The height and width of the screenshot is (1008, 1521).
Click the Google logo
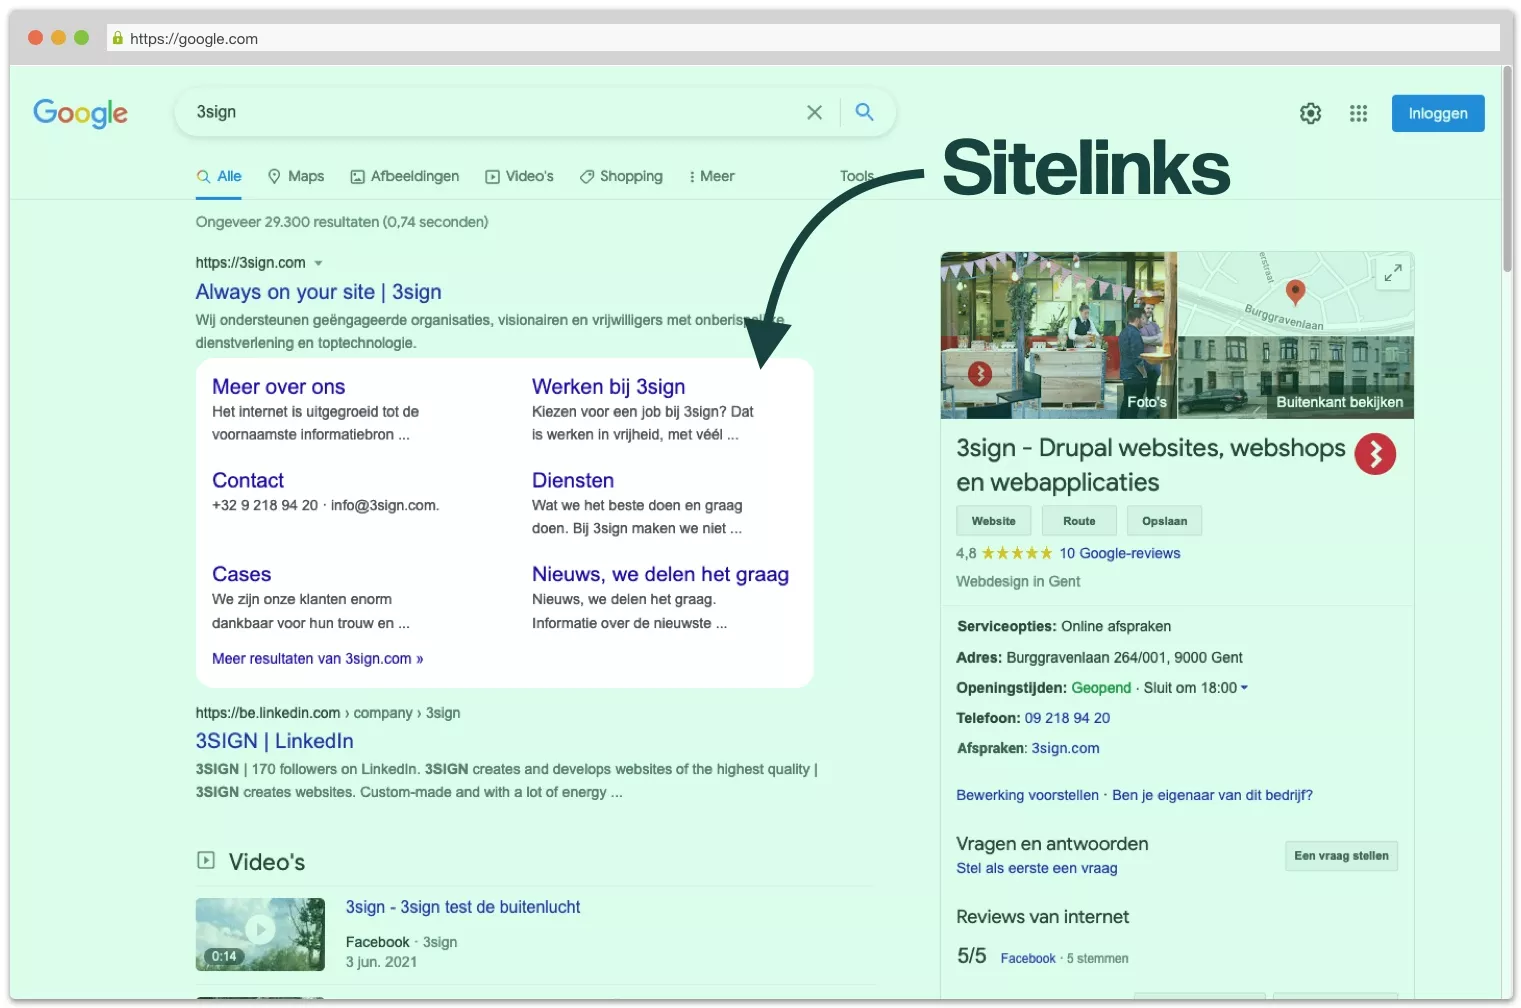[x=80, y=113]
